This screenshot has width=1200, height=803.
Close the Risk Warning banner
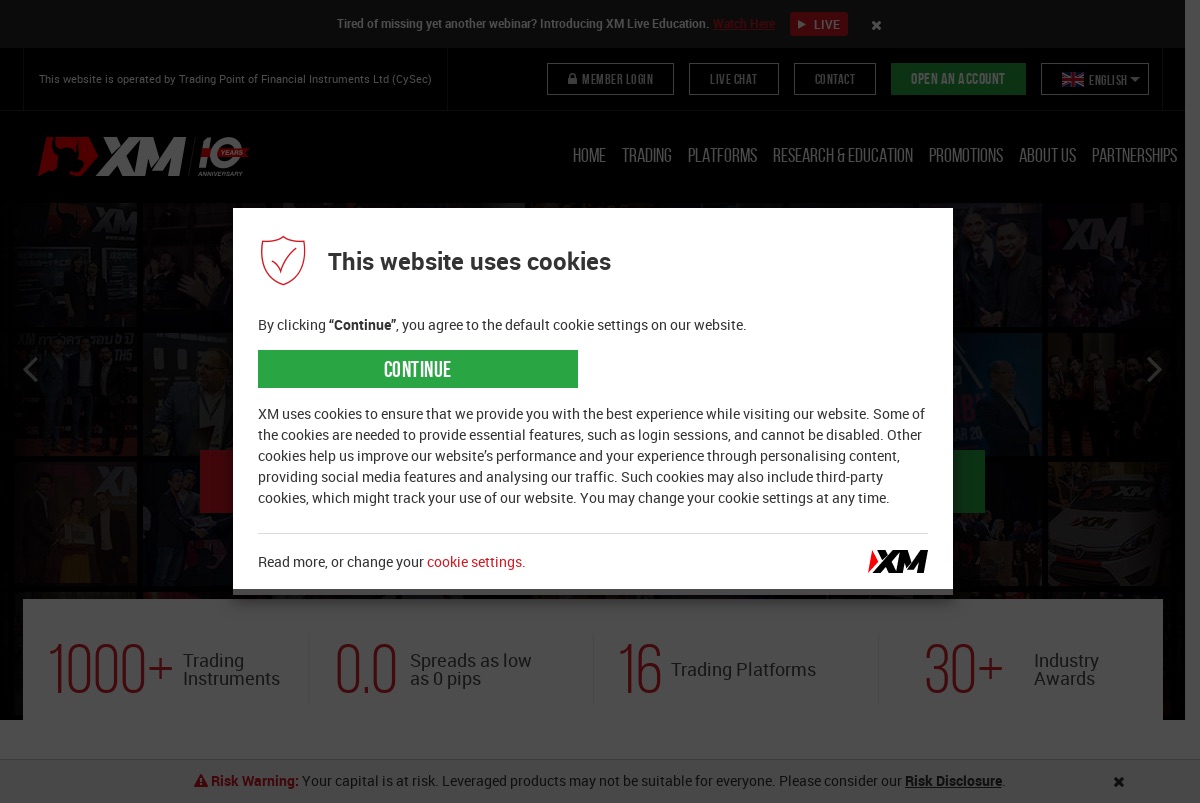[1119, 781]
